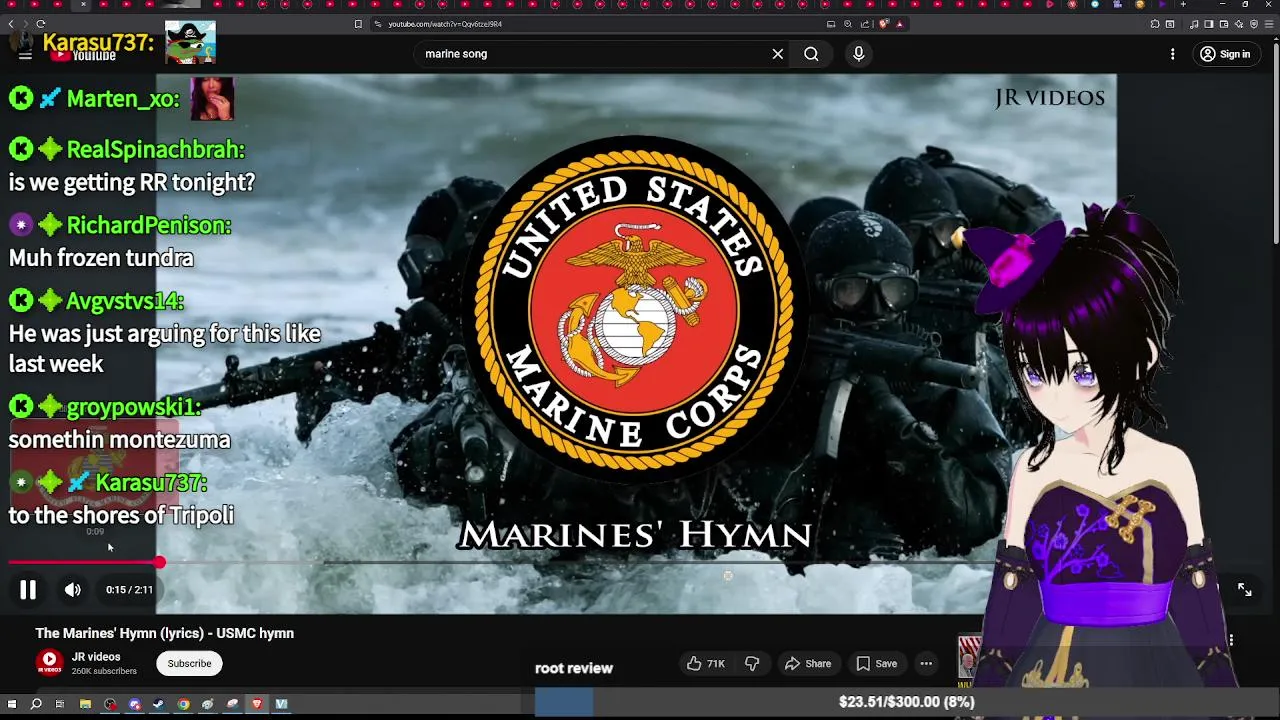Click the donation goal '$23.51/$300.00 (8%)' bar
The image size is (1280, 720).
tap(906, 702)
